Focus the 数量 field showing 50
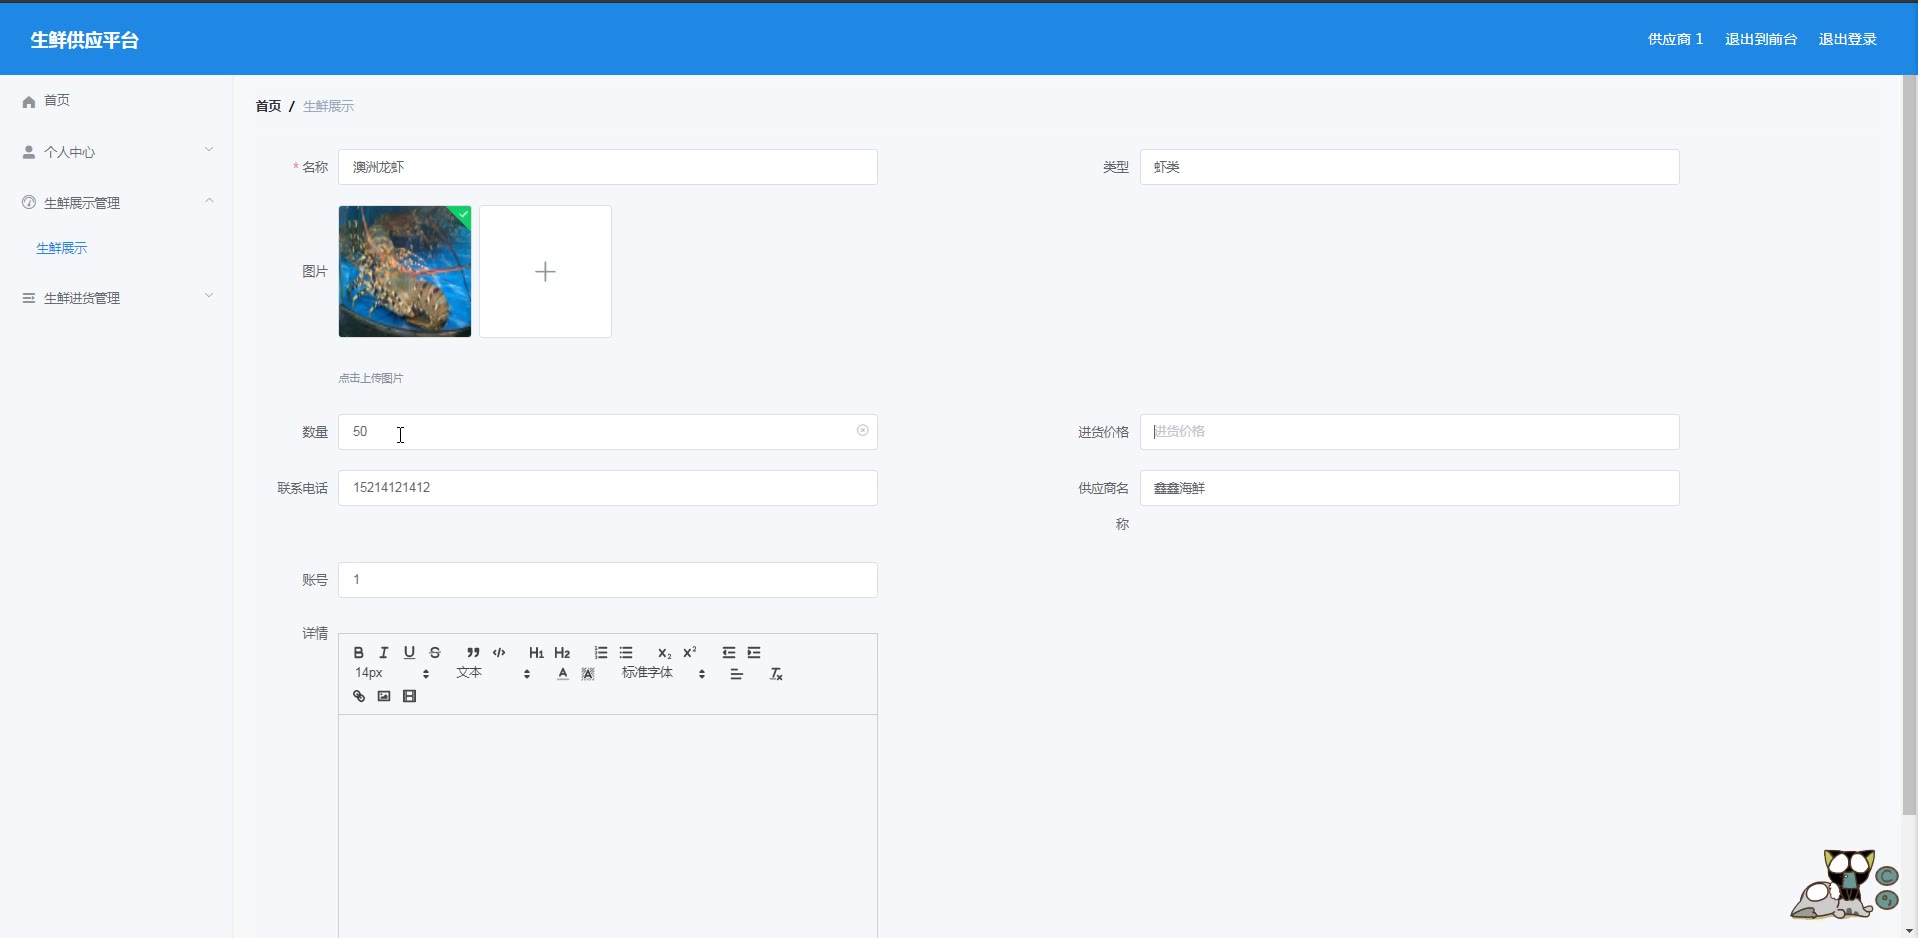Screen dimensions: 1918x938 point(608,432)
